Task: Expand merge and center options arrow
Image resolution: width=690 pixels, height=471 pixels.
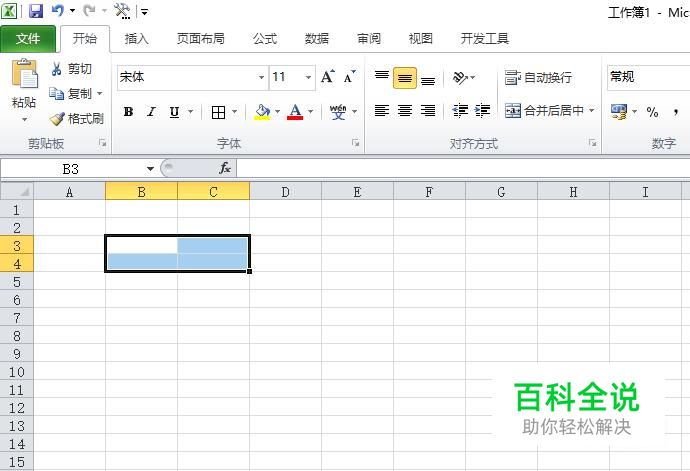Action: 592,110
